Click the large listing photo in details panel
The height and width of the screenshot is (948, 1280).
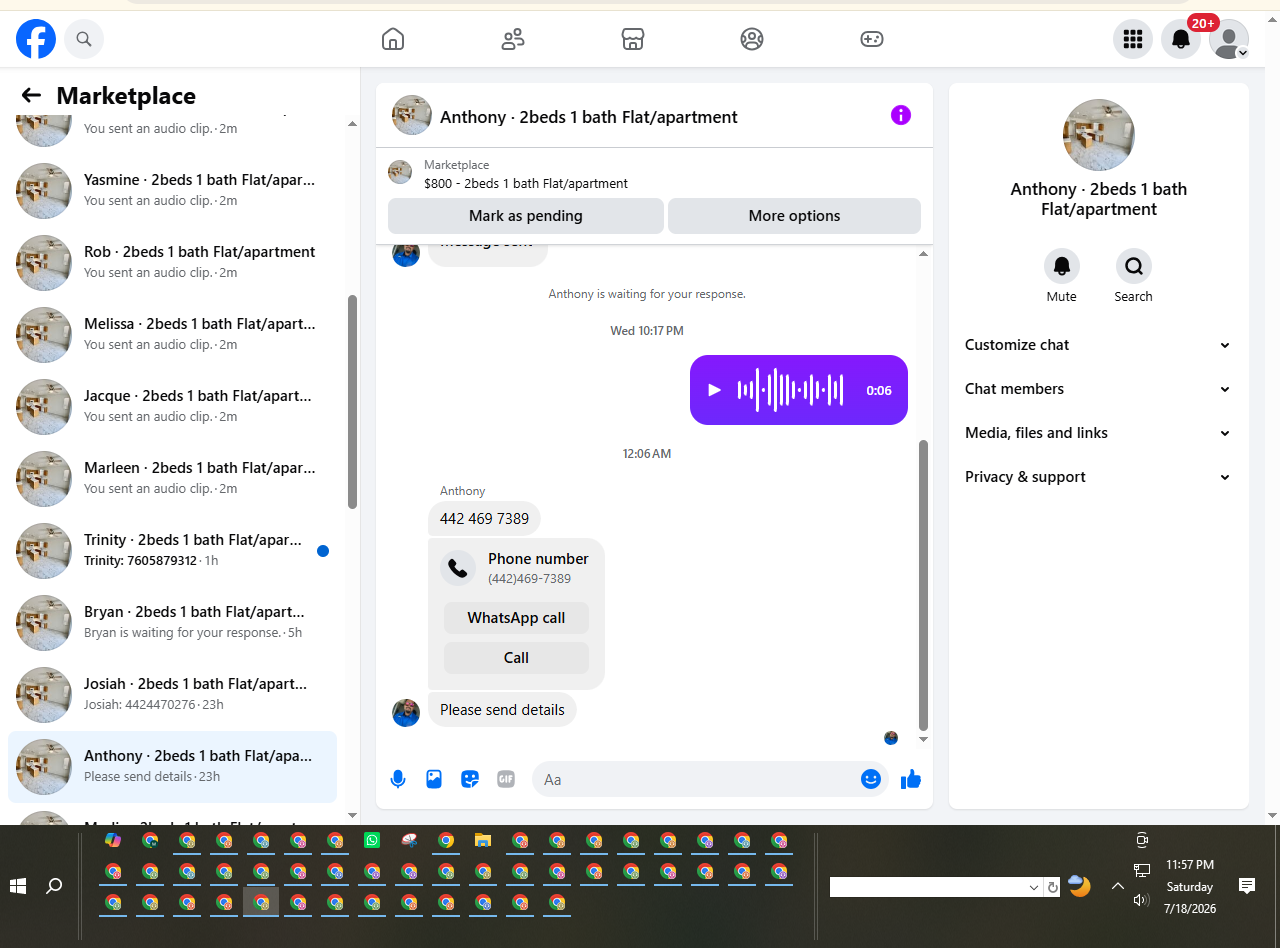pyautogui.click(x=1099, y=135)
